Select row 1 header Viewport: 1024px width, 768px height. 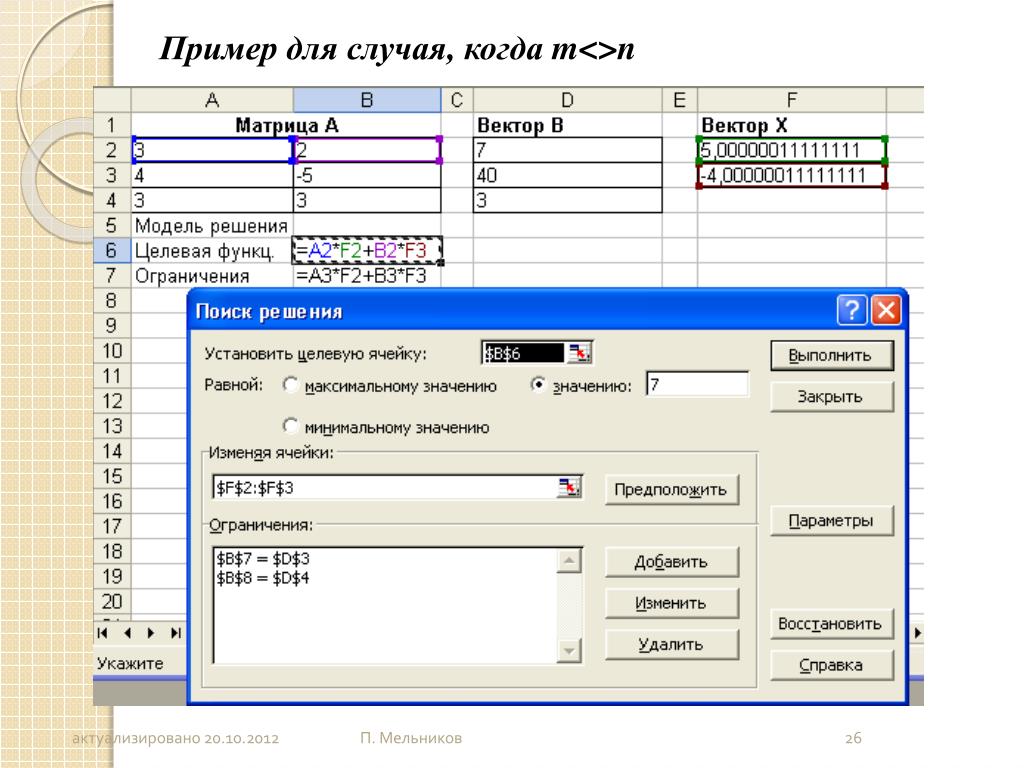112,125
